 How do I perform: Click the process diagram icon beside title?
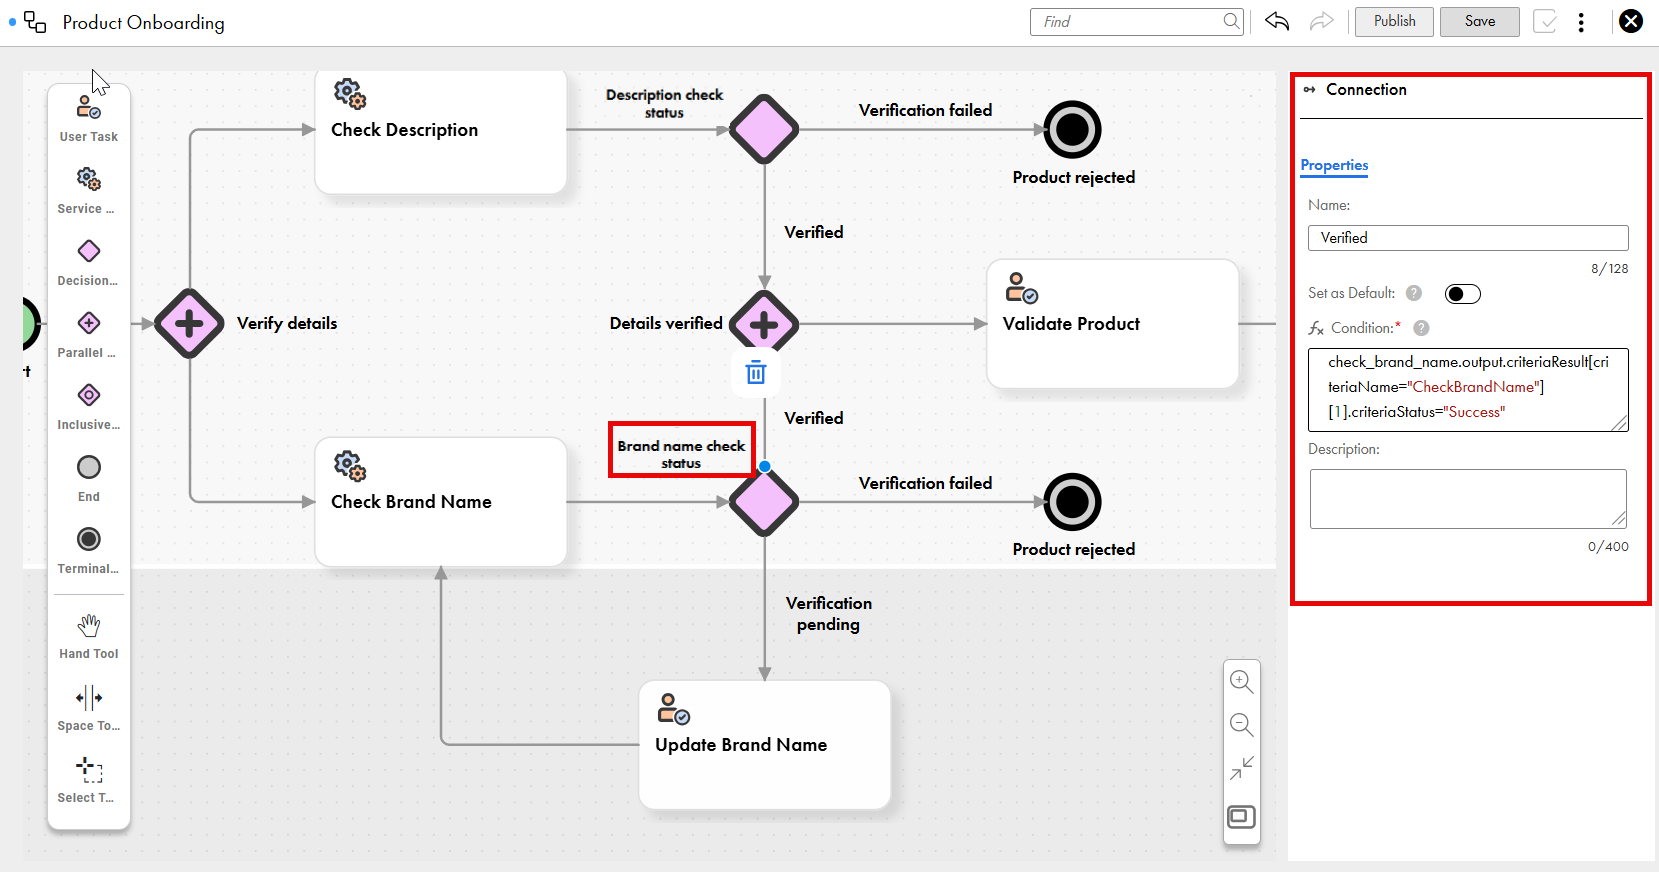pyautogui.click(x=35, y=22)
